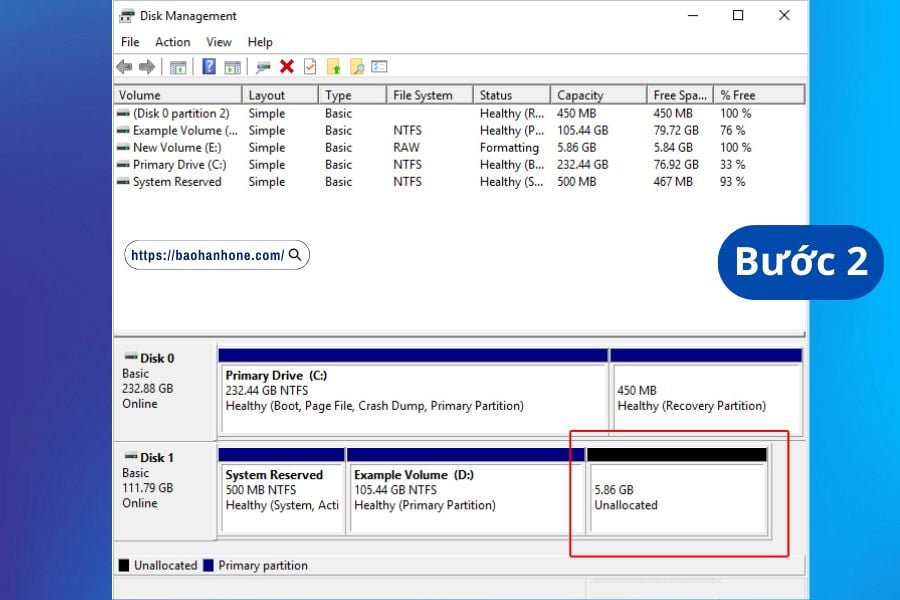Open the File menu
The height and width of the screenshot is (600, 900).
coord(130,42)
